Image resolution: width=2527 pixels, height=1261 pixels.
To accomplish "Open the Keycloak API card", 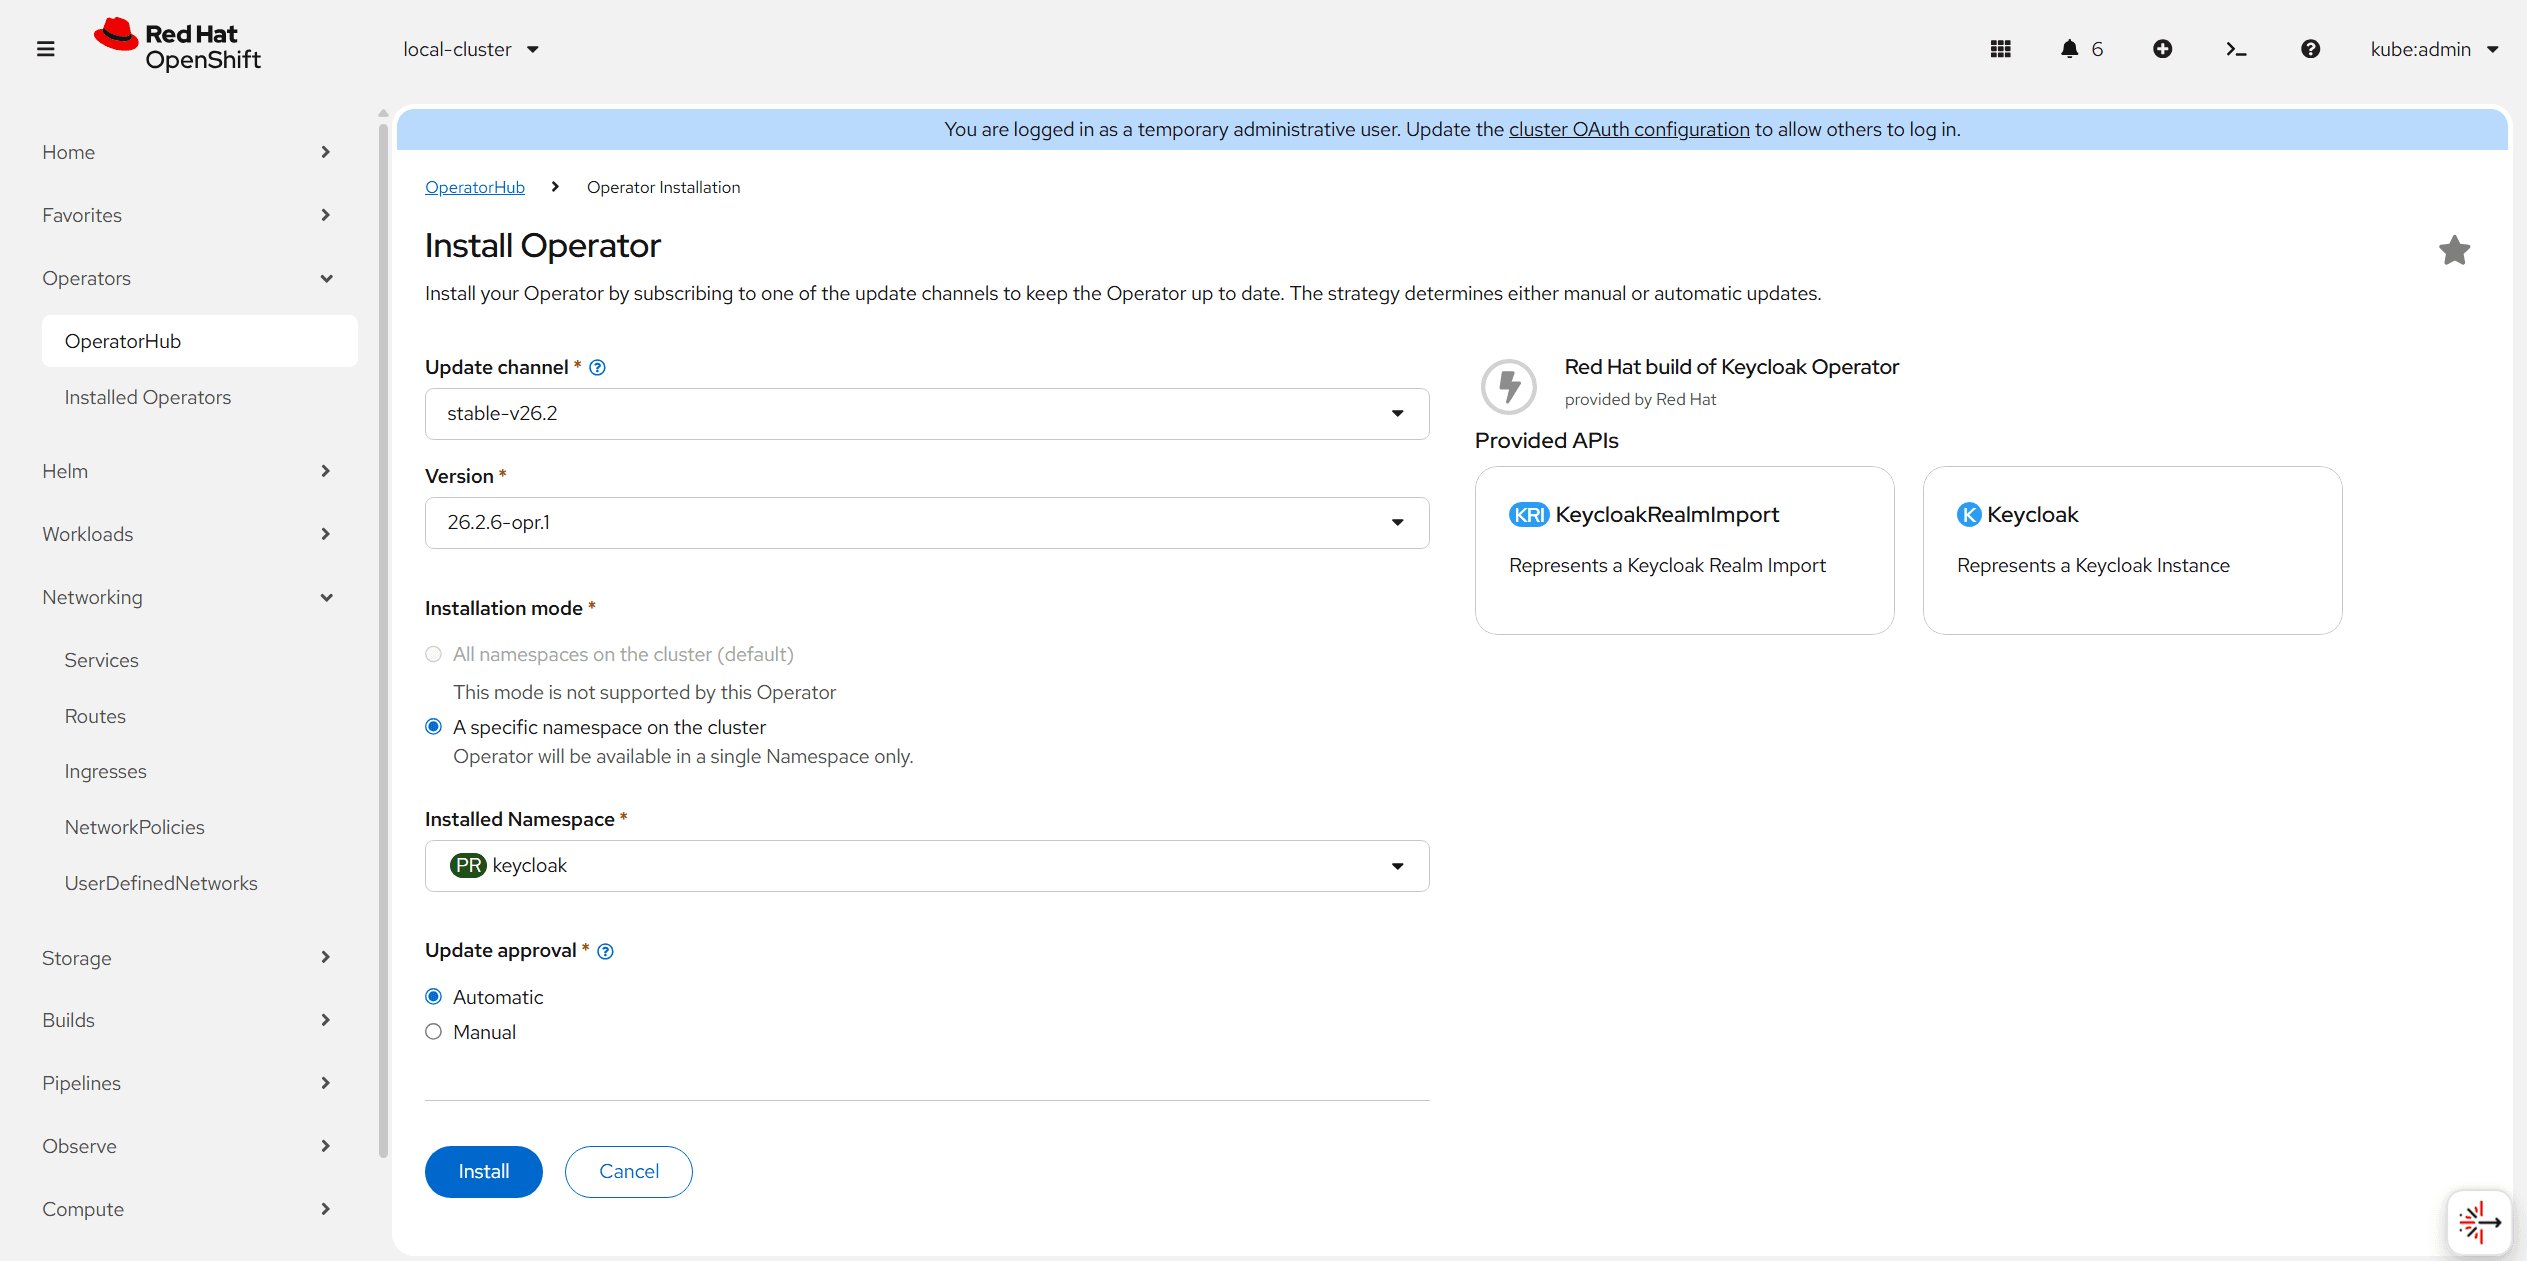I will click(2132, 550).
